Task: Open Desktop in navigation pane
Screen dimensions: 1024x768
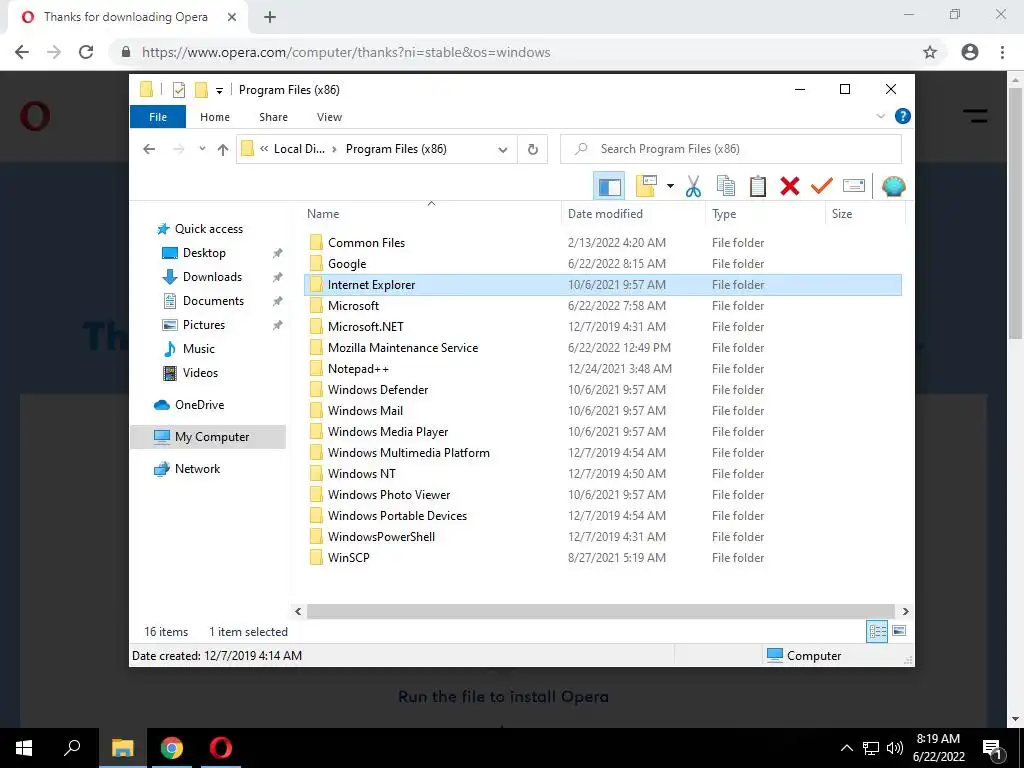Action: click(x=204, y=253)
